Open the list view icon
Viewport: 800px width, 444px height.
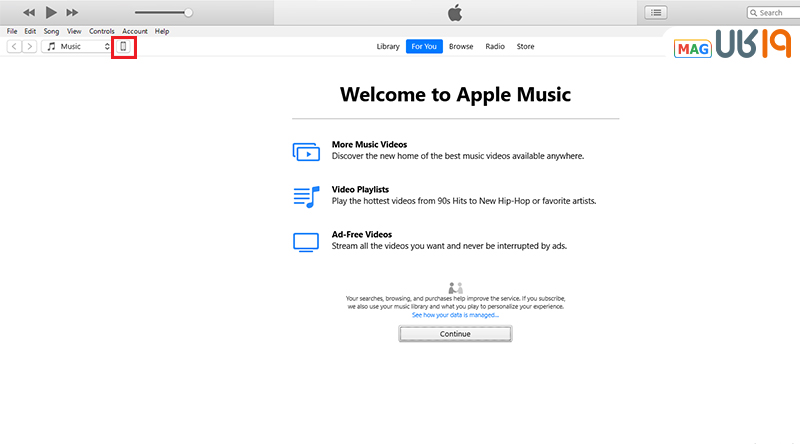point(656,12)
